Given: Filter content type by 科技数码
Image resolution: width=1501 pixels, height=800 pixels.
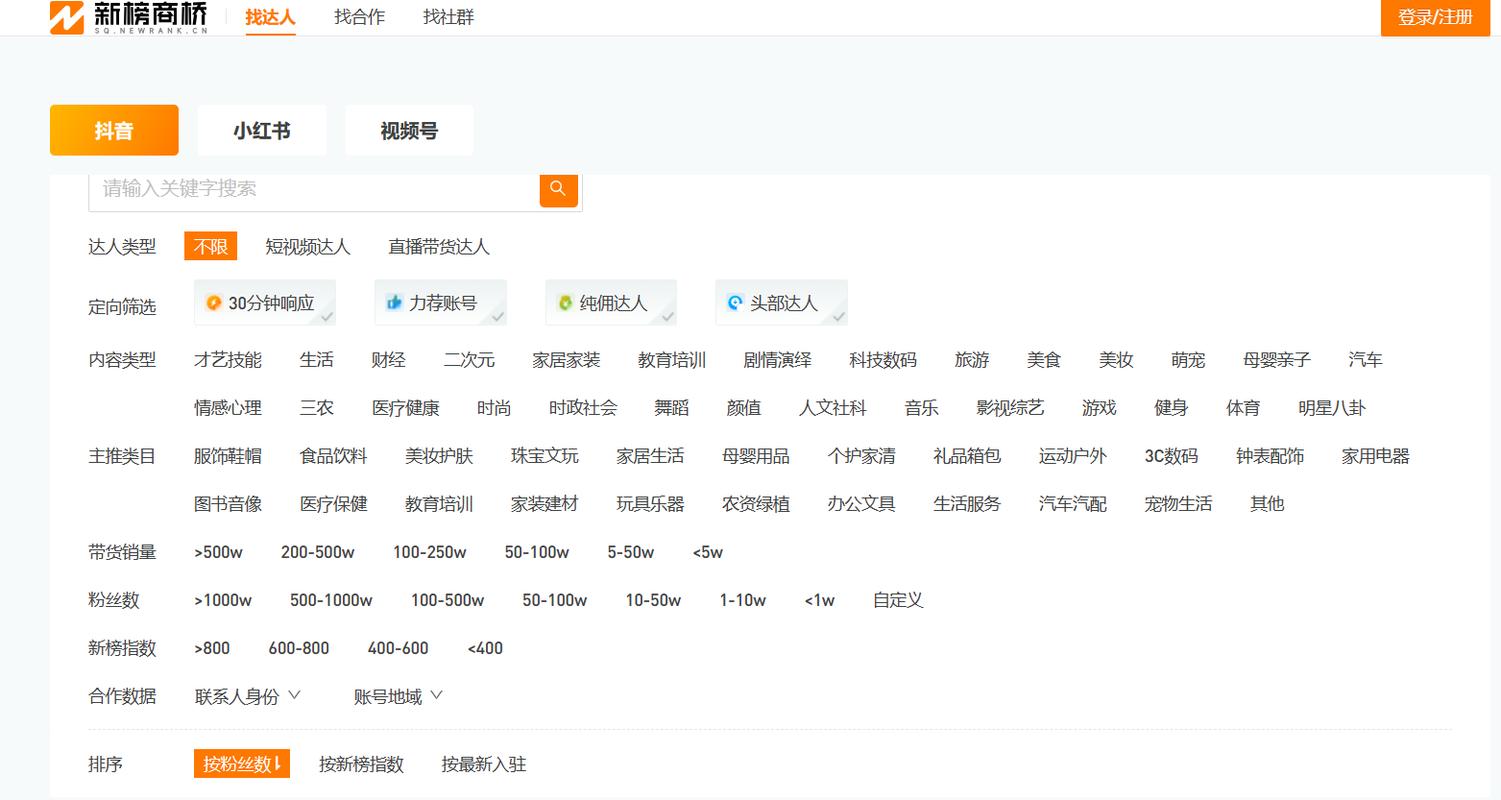Looking at the screenshot, I should [x=883, y=360].
